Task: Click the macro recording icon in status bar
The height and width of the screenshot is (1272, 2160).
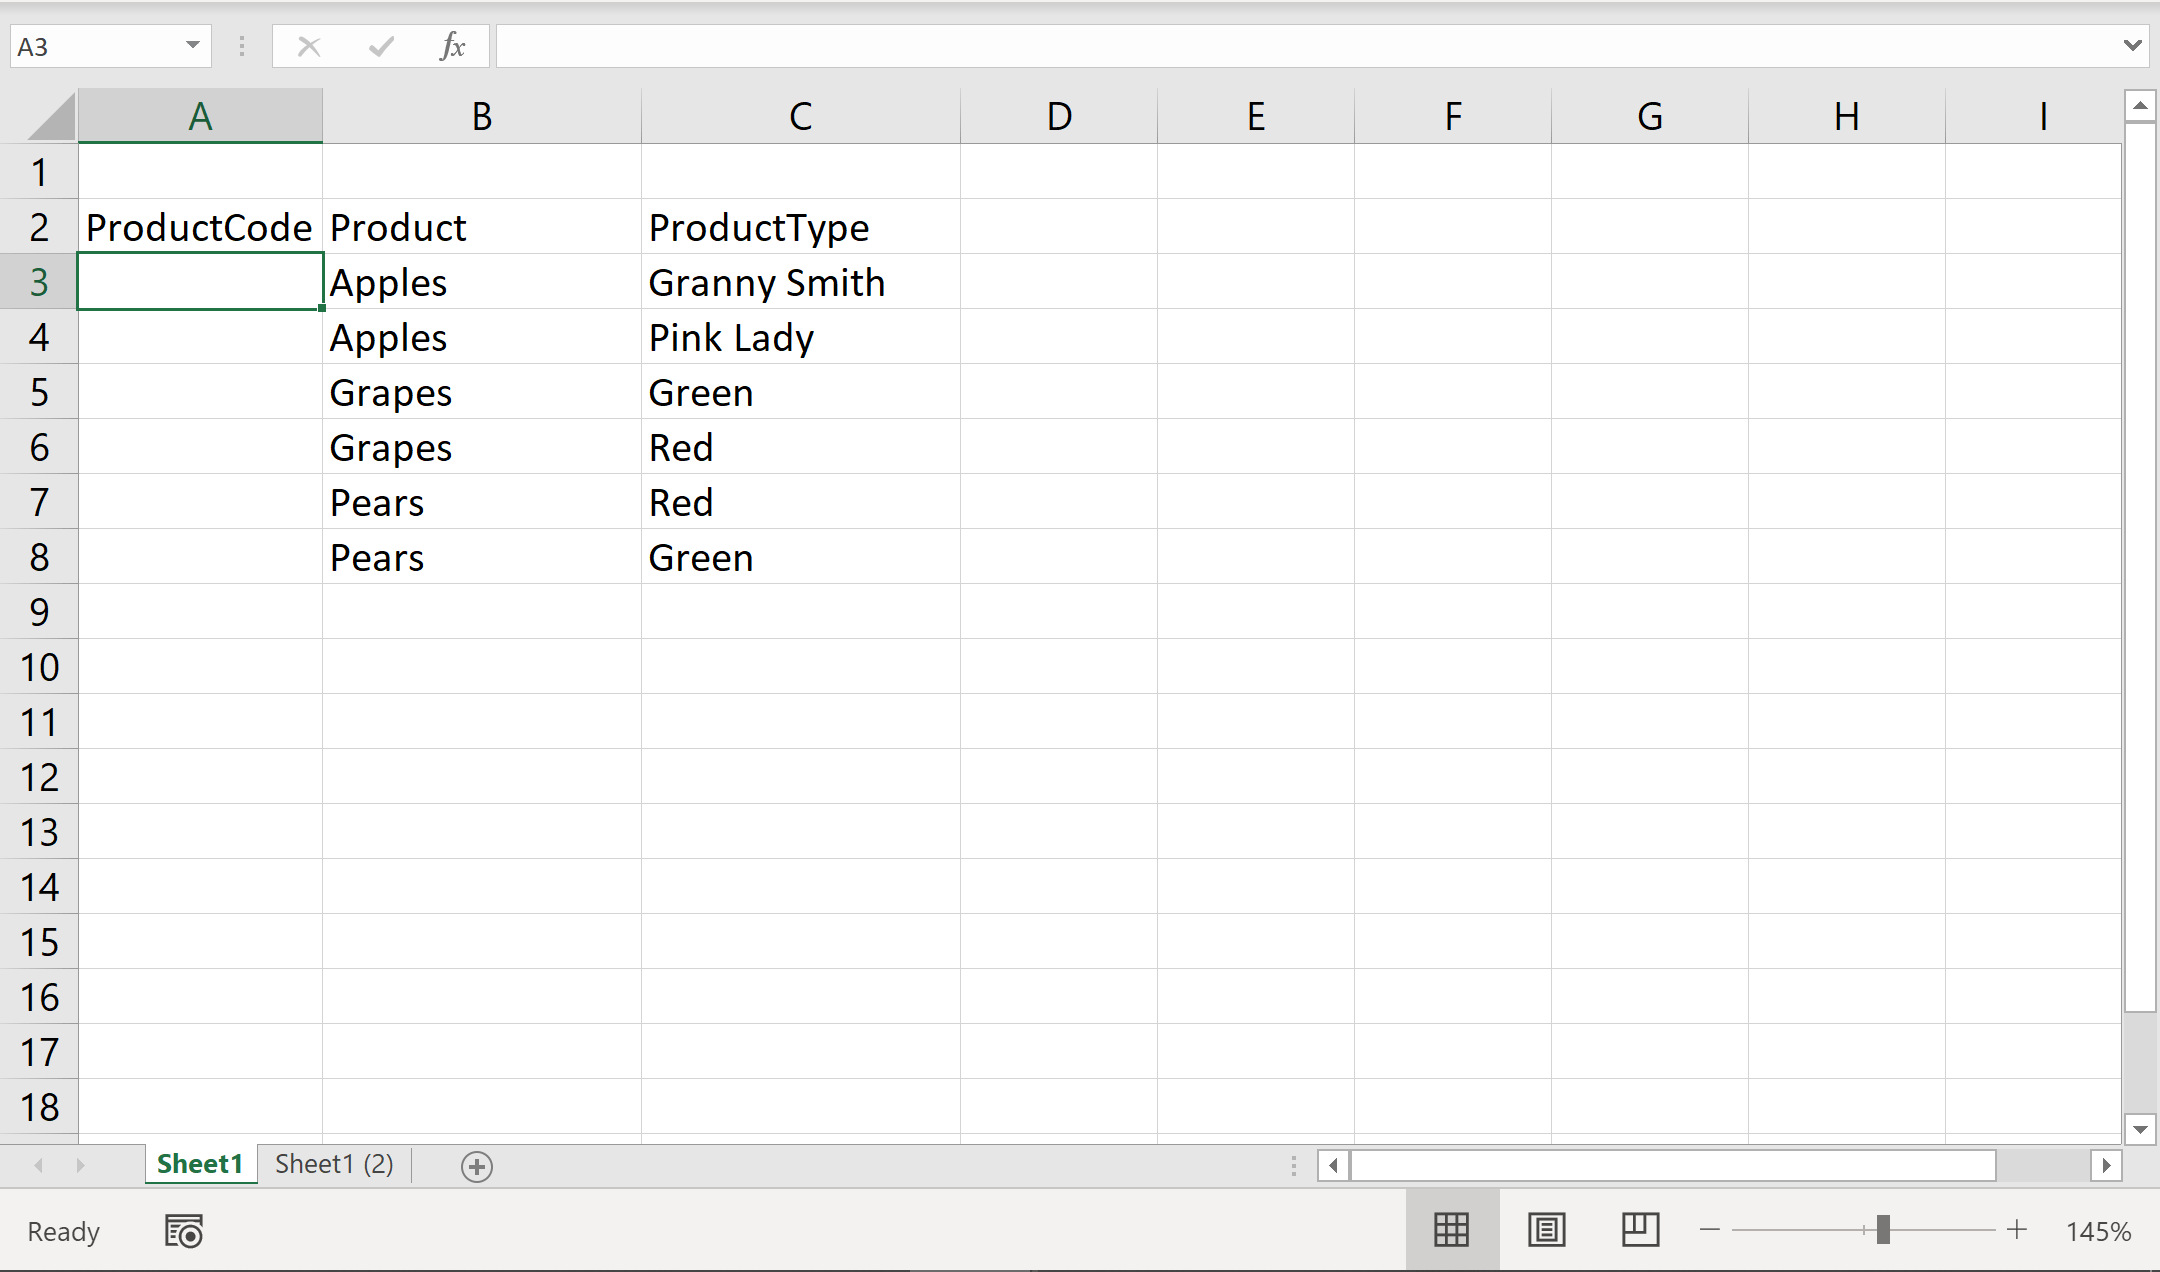Action: pyautogui.click(x=184, y=1231)
